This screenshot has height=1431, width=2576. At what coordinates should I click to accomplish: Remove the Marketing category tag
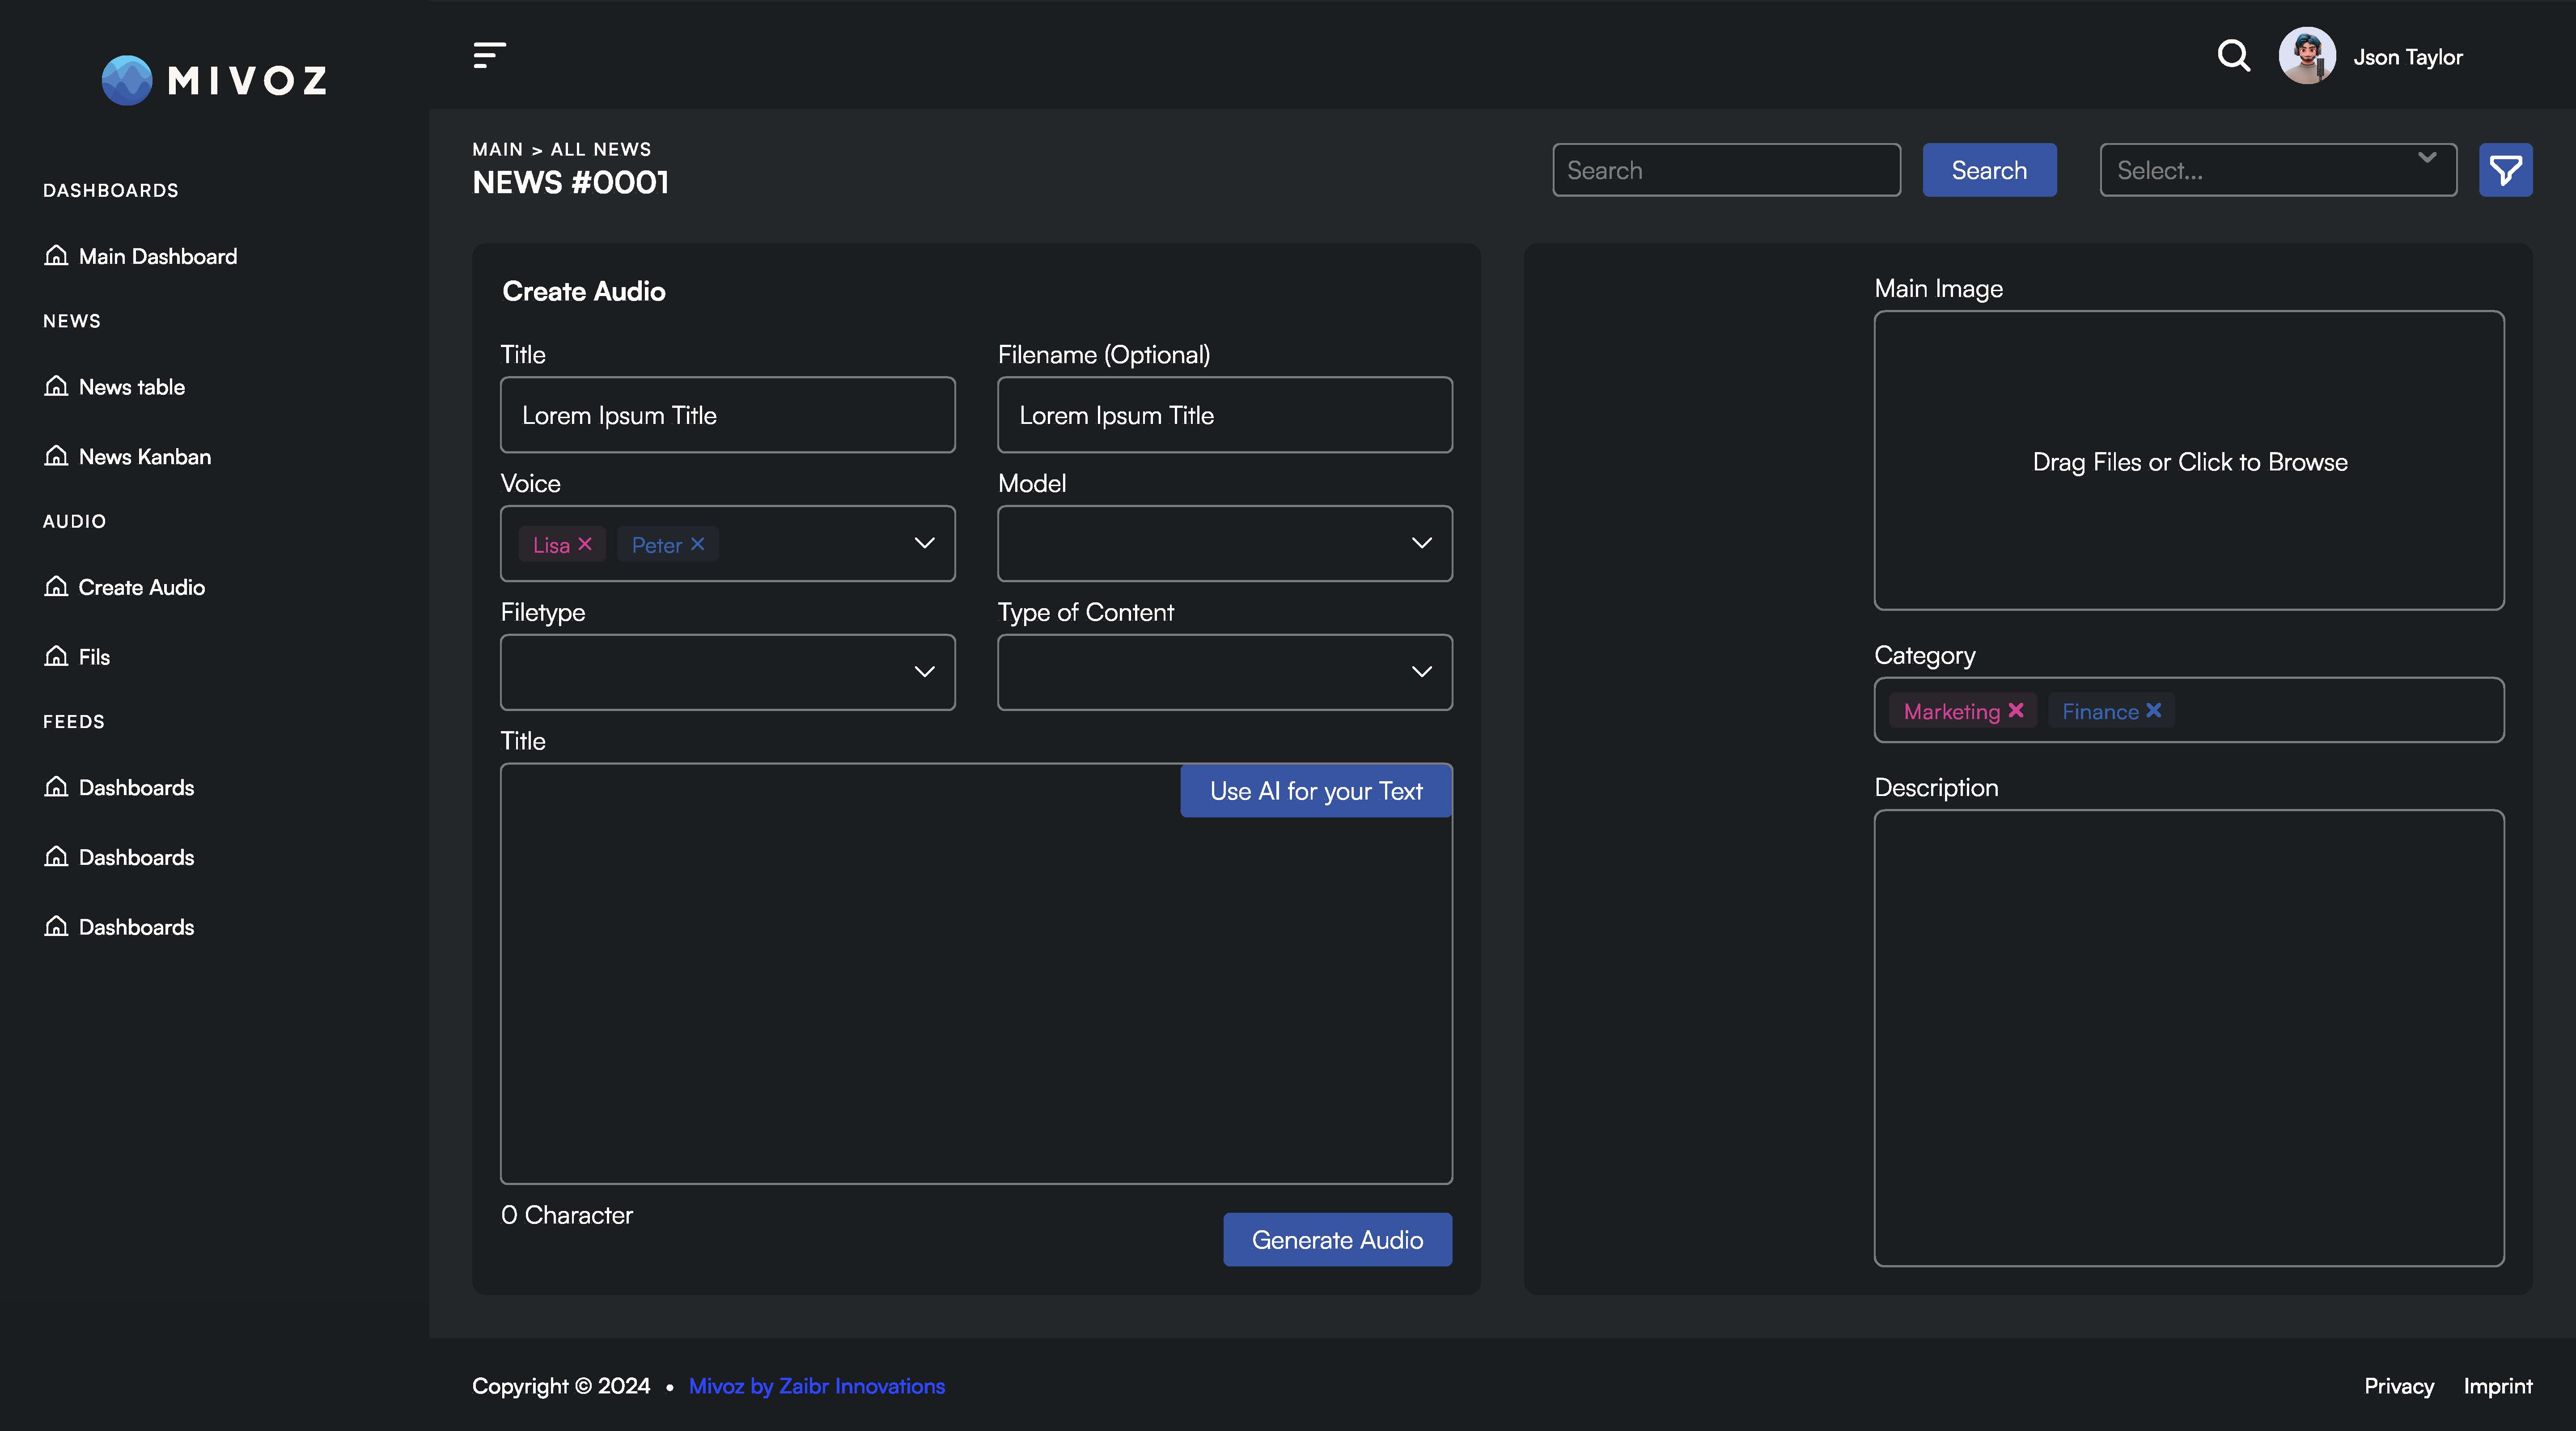(x=2016, y=710)
